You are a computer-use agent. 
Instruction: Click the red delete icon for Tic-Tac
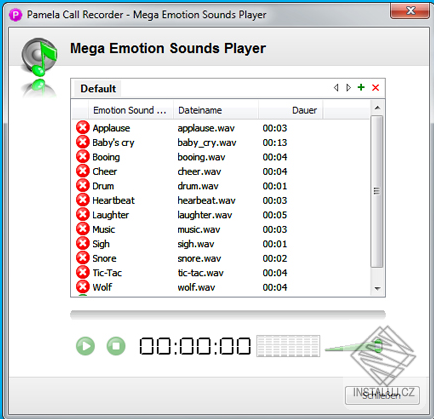[x=83, y=273]
